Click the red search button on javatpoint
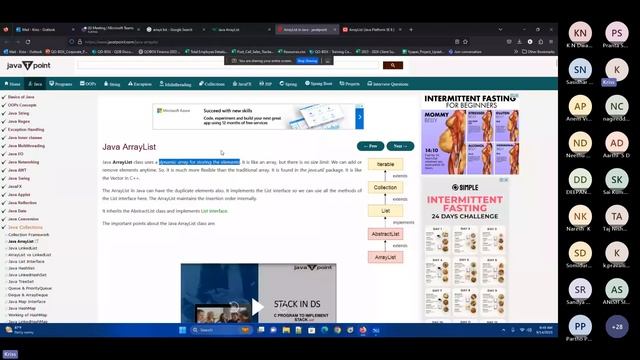The height and width of the screenshot is (360, 640). click(393, 65)
